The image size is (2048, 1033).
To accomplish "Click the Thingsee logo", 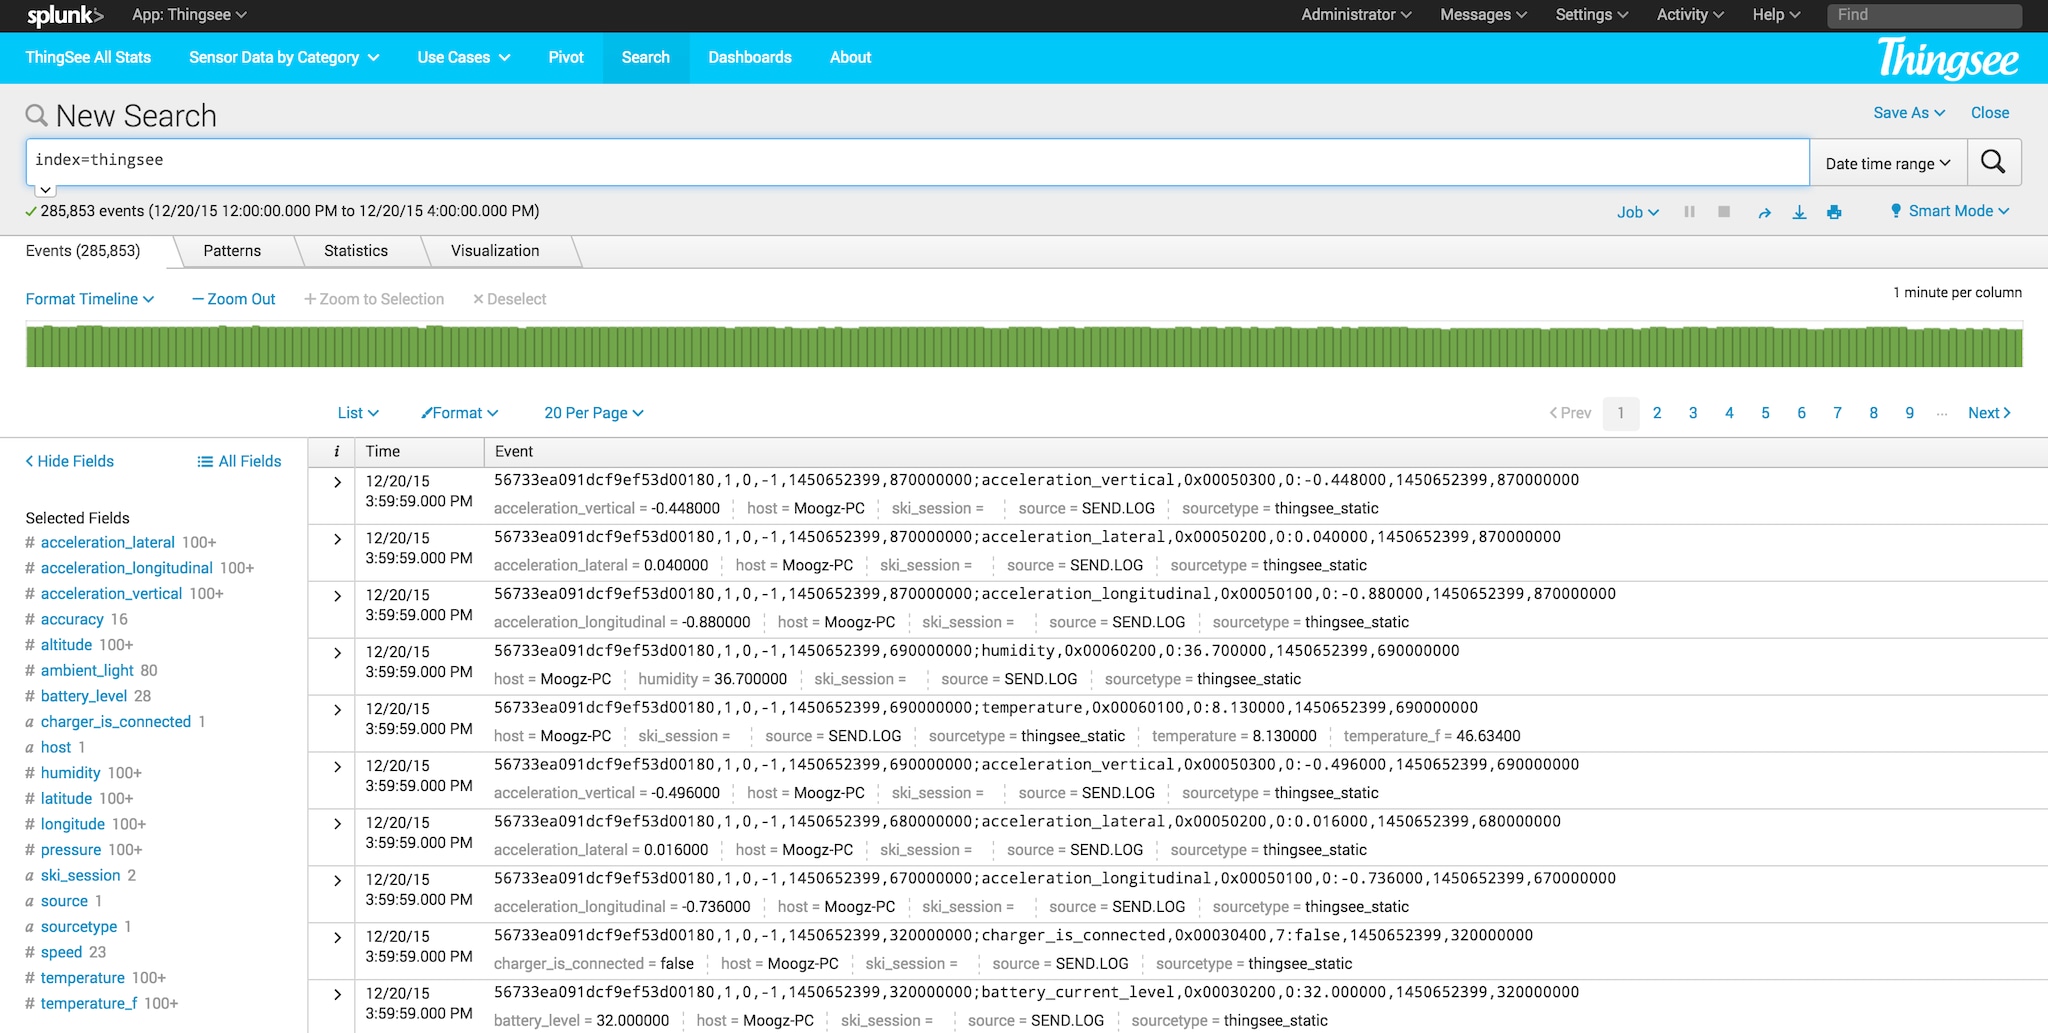I will pyautogui.click(x=1948, y=58).
